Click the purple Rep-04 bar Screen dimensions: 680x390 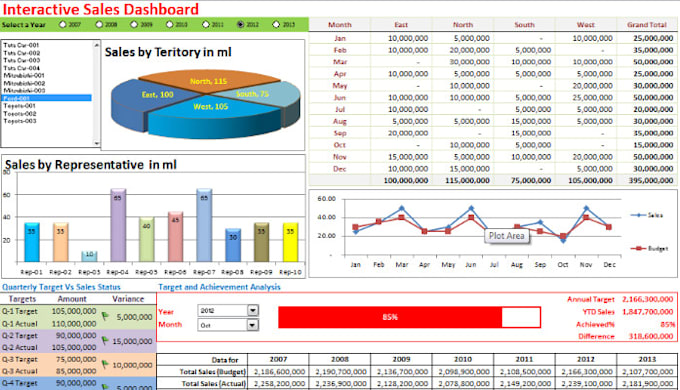click(x=118, y=225)
